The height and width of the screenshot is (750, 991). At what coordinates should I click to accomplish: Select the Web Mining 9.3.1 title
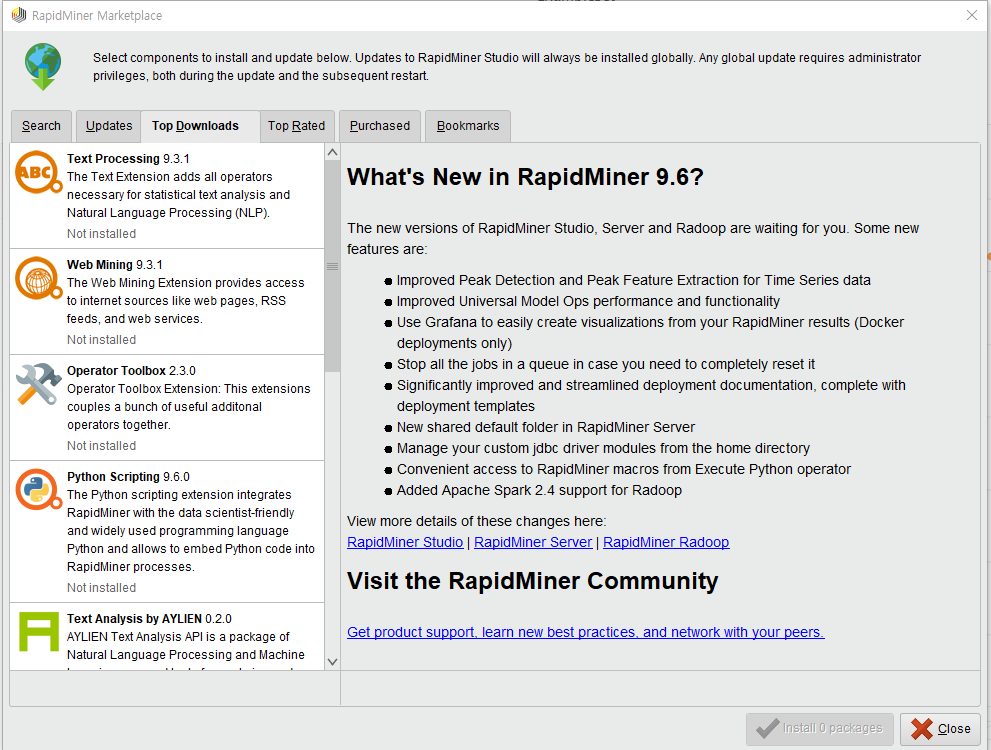[115, 265]
